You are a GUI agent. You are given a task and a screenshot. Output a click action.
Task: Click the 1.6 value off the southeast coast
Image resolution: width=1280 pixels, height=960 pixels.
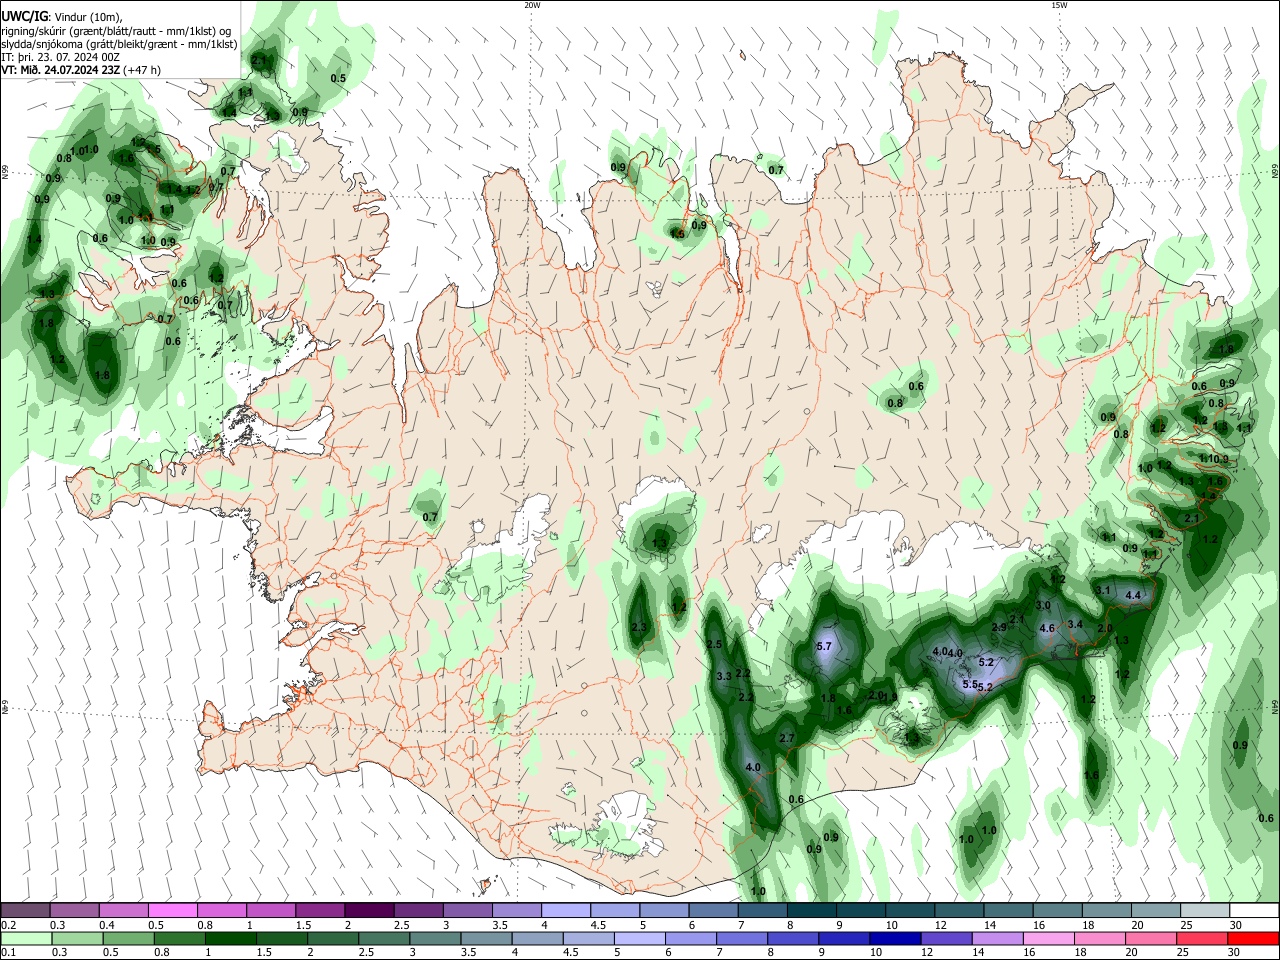1091,775
